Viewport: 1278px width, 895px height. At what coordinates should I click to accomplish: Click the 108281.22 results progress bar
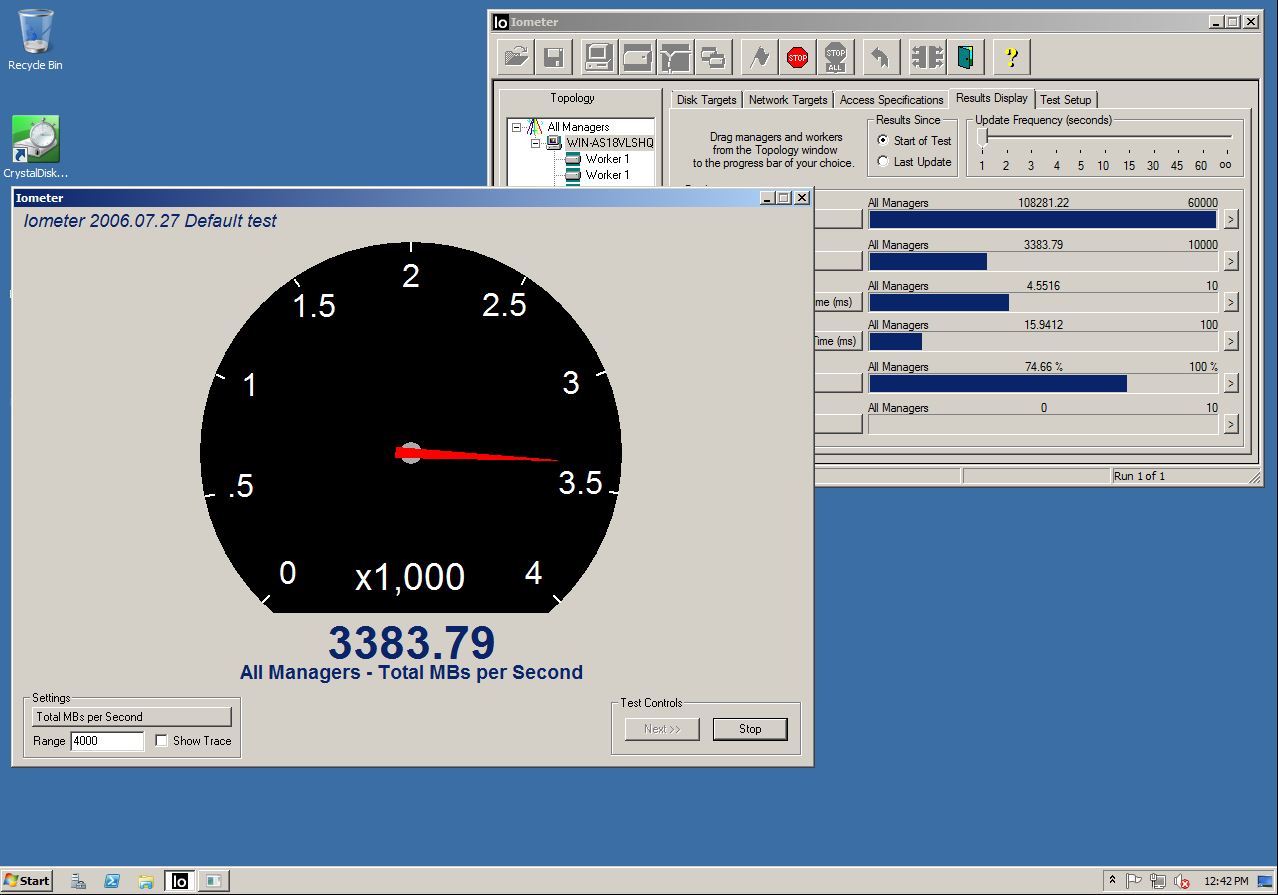(x=1043, y=220)
